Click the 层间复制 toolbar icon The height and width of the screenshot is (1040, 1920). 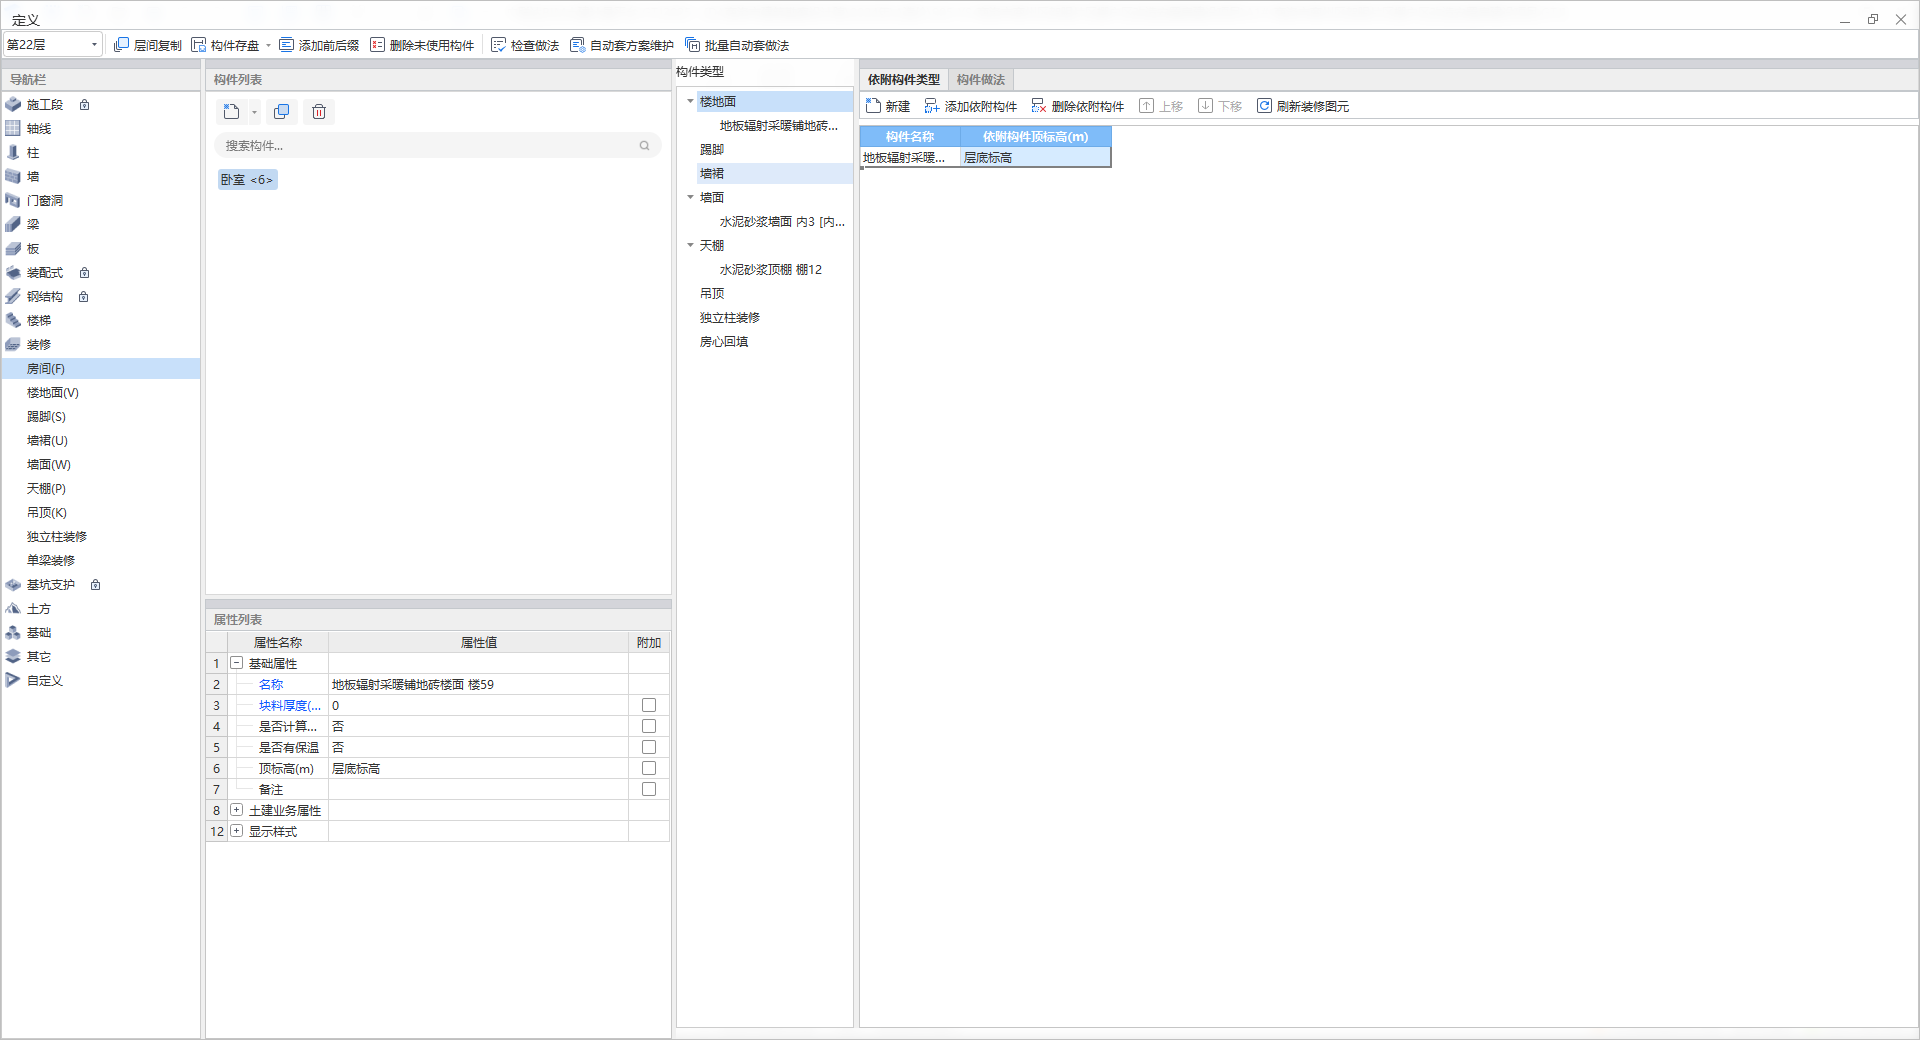[x=121, y=45]
